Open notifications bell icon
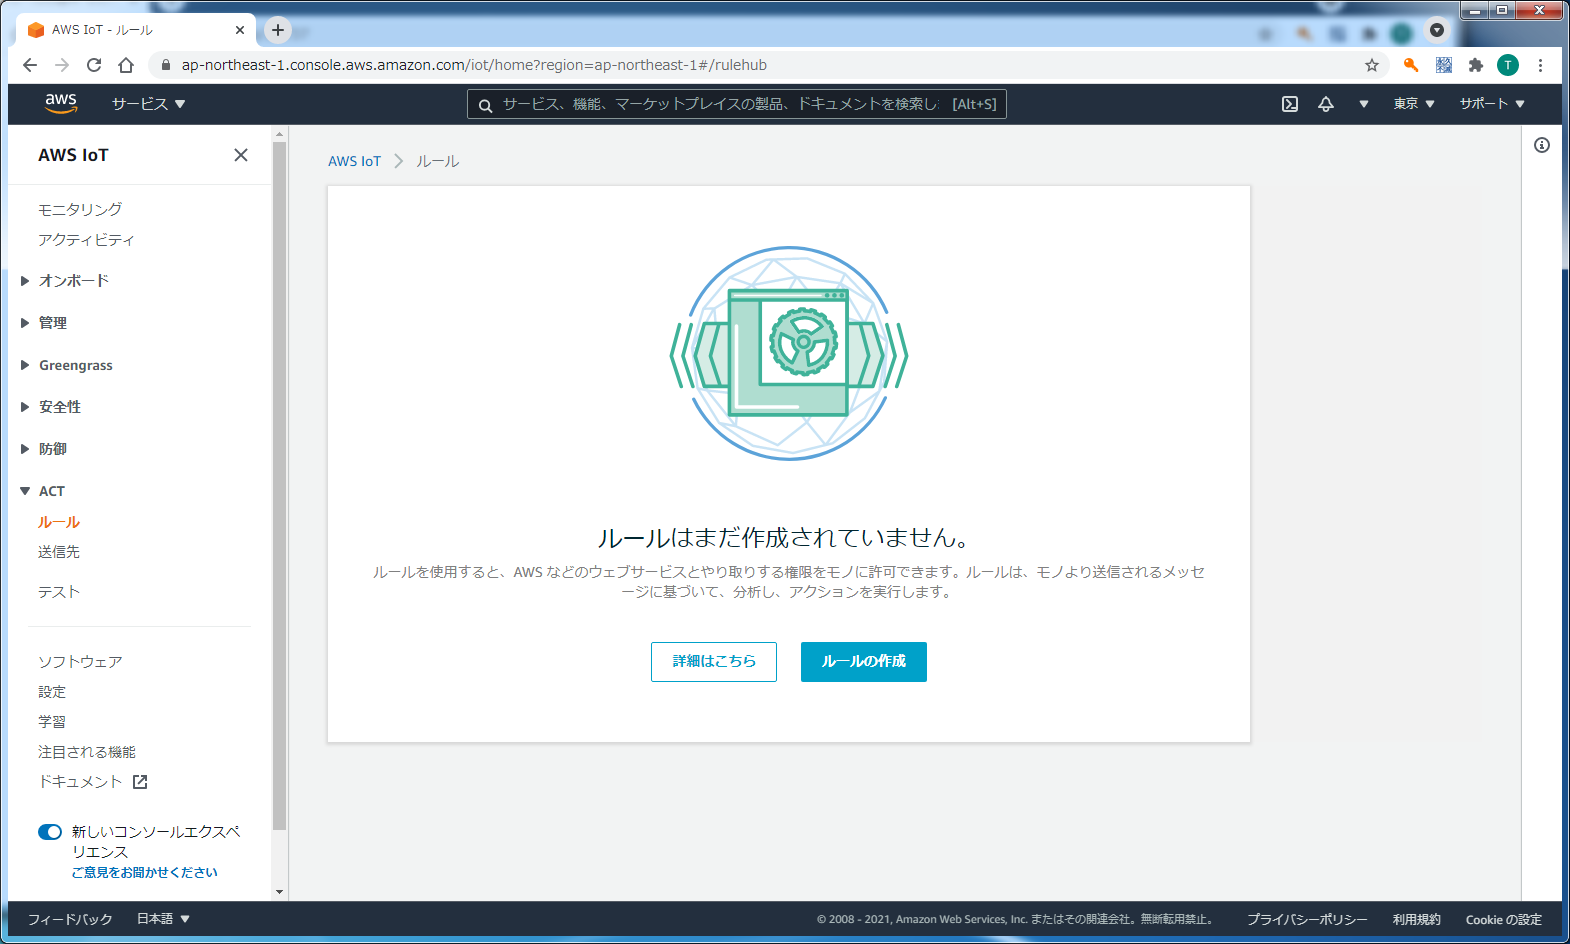Screen dimensions: 1570x944 coord(1326,104)
